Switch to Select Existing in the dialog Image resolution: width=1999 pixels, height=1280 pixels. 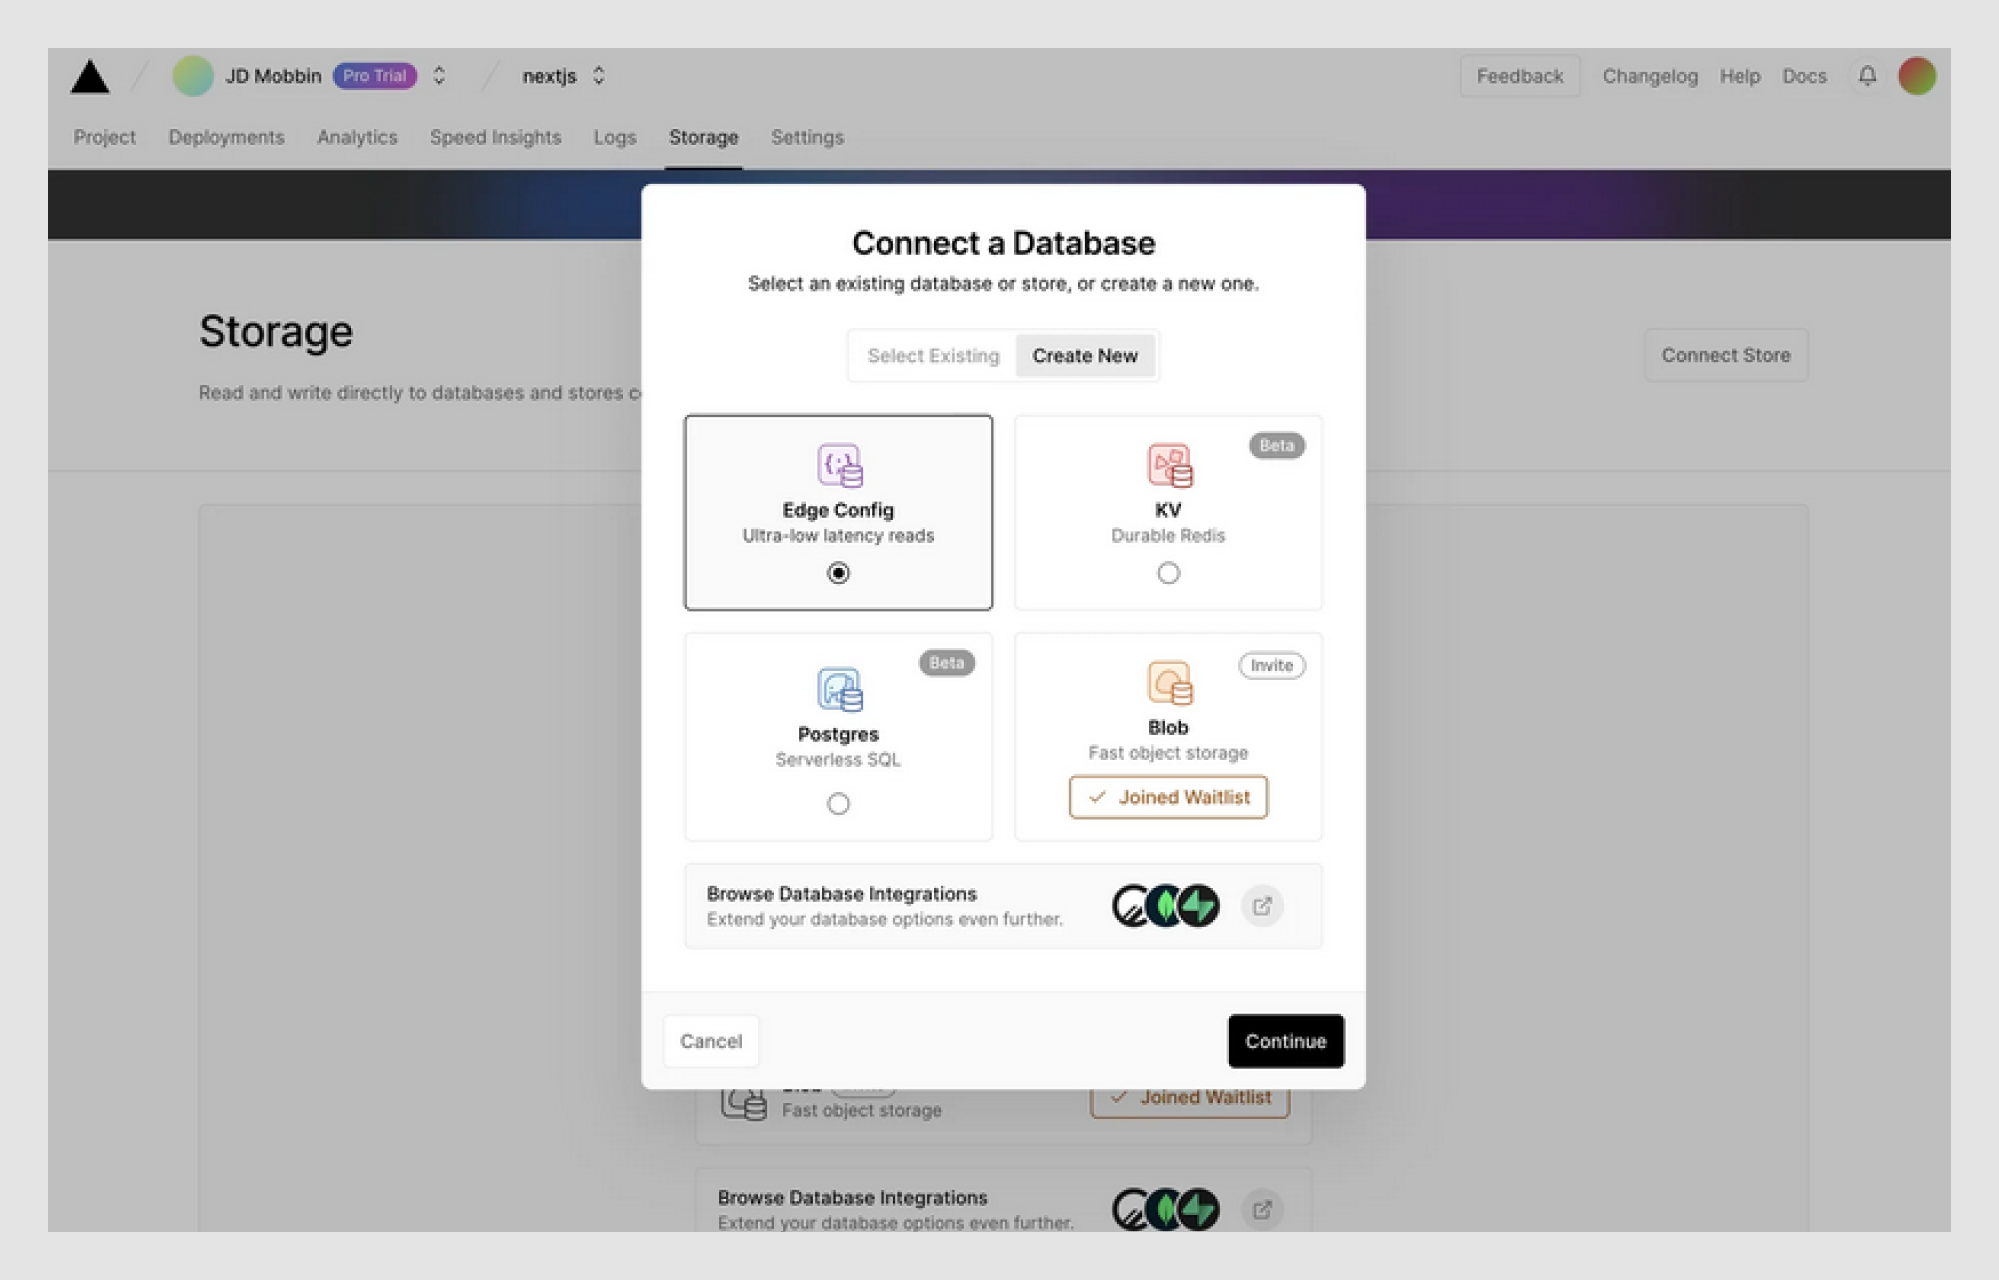click(933, 356)
